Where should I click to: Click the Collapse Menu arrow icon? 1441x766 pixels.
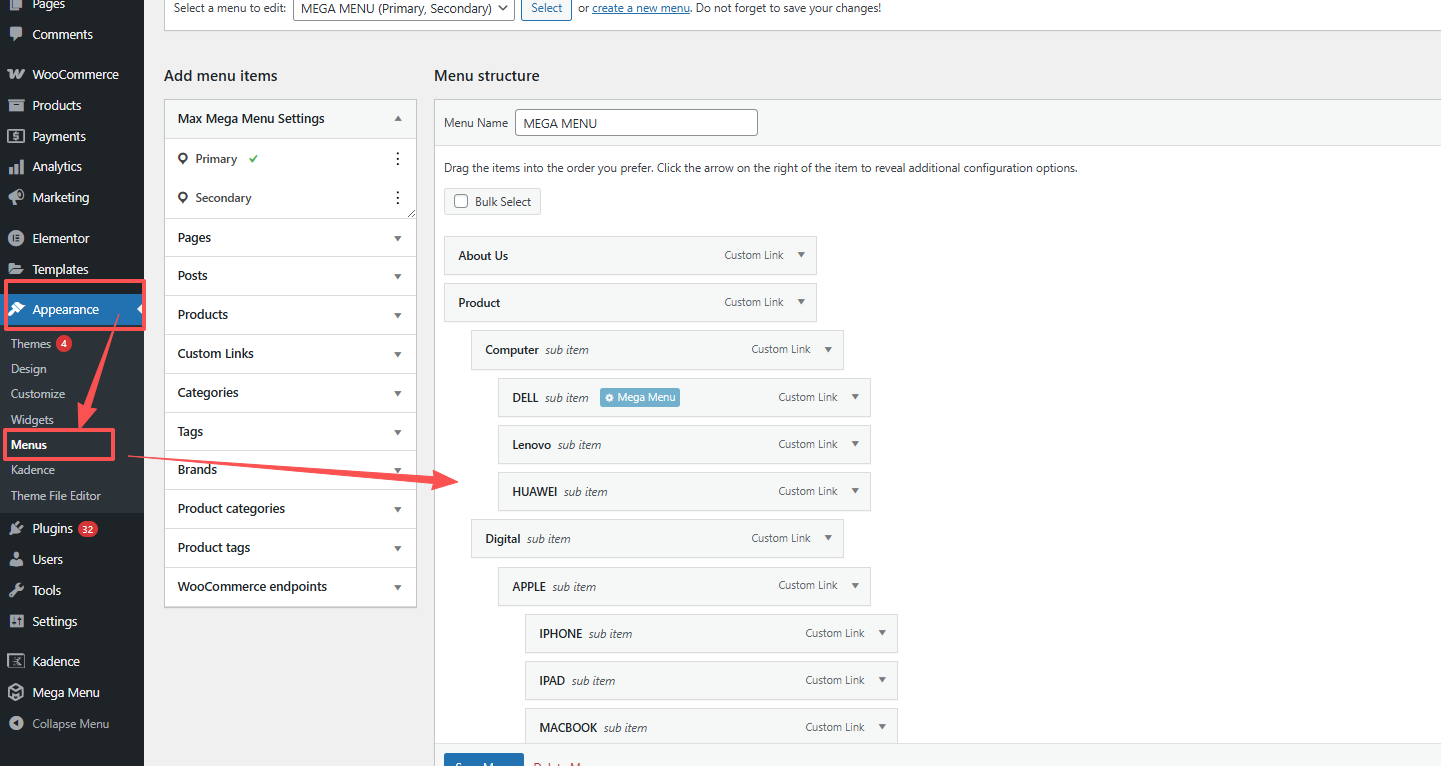[16, 723]
